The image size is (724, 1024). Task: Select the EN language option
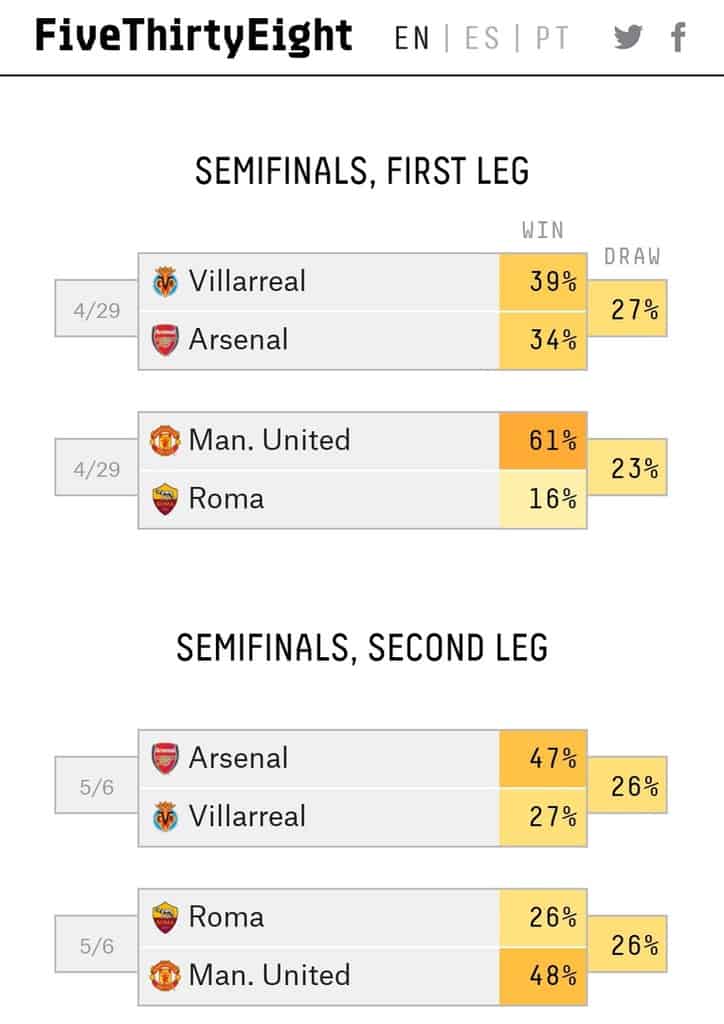pyautogui.click(x=412, y=38)
